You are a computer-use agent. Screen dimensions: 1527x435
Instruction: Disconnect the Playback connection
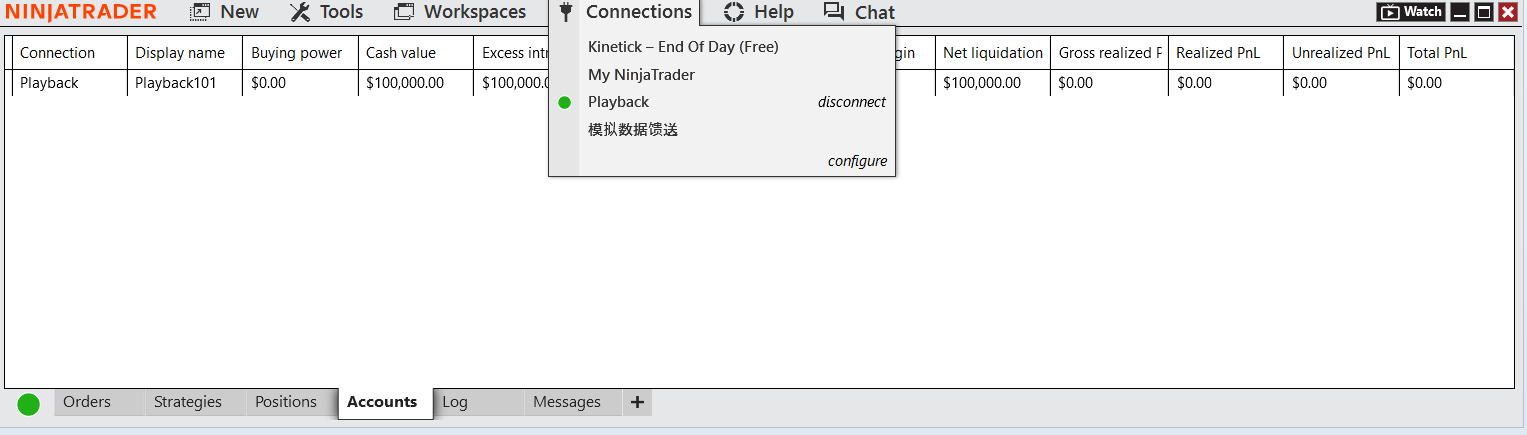coord(851,102)
